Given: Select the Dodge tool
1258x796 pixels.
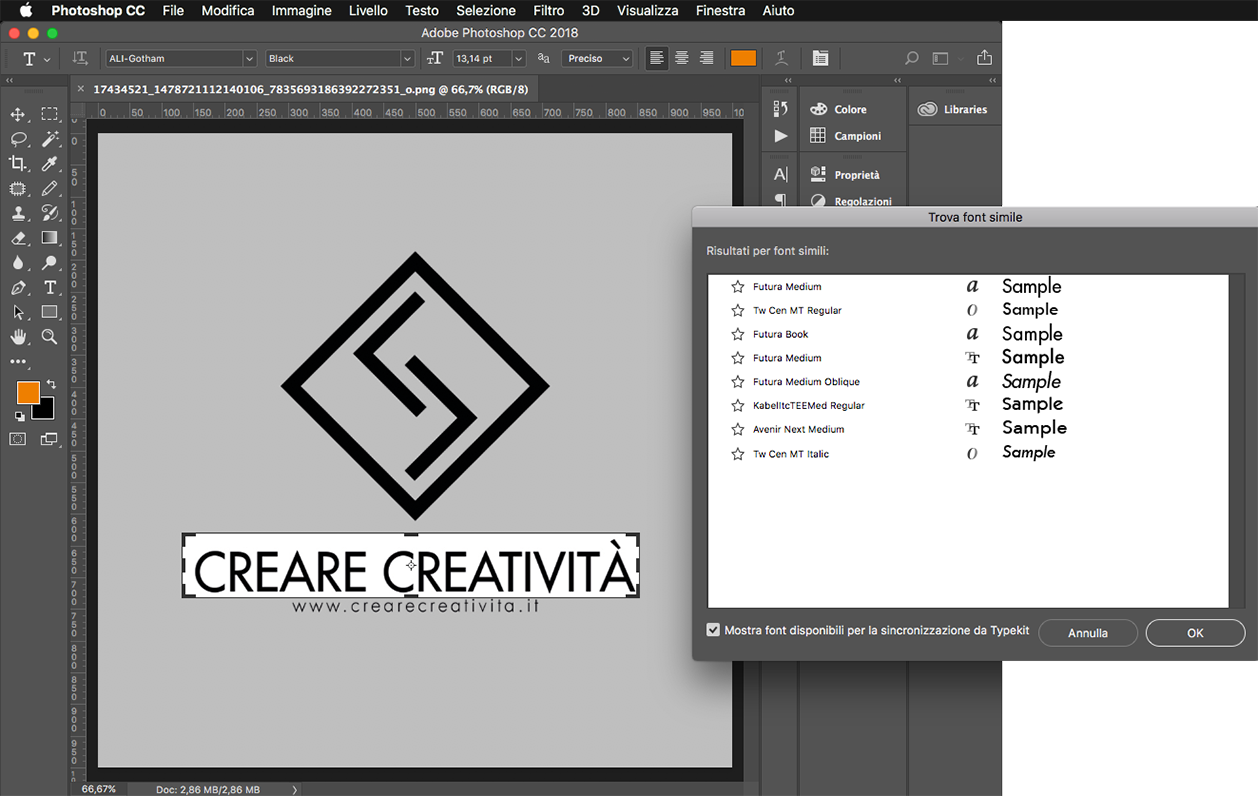Looking at the screenshot, I should 49,263.
